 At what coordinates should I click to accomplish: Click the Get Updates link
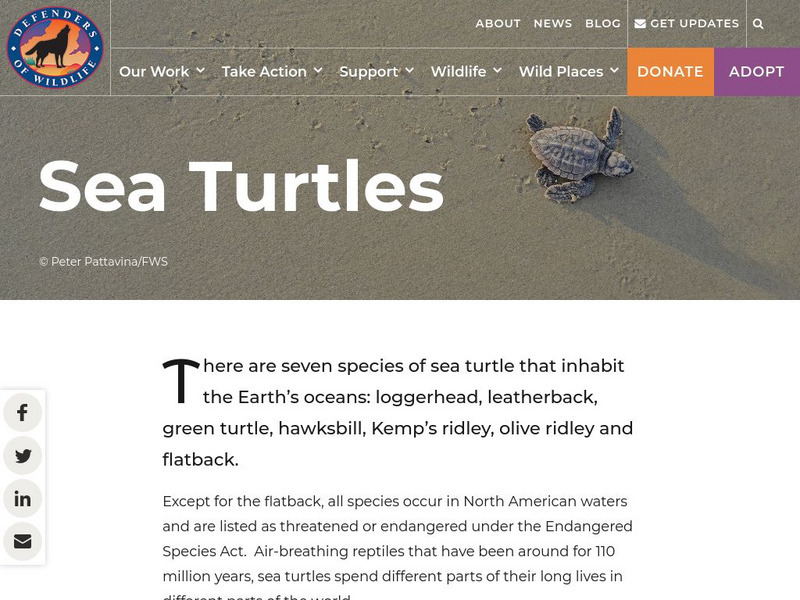695,24
